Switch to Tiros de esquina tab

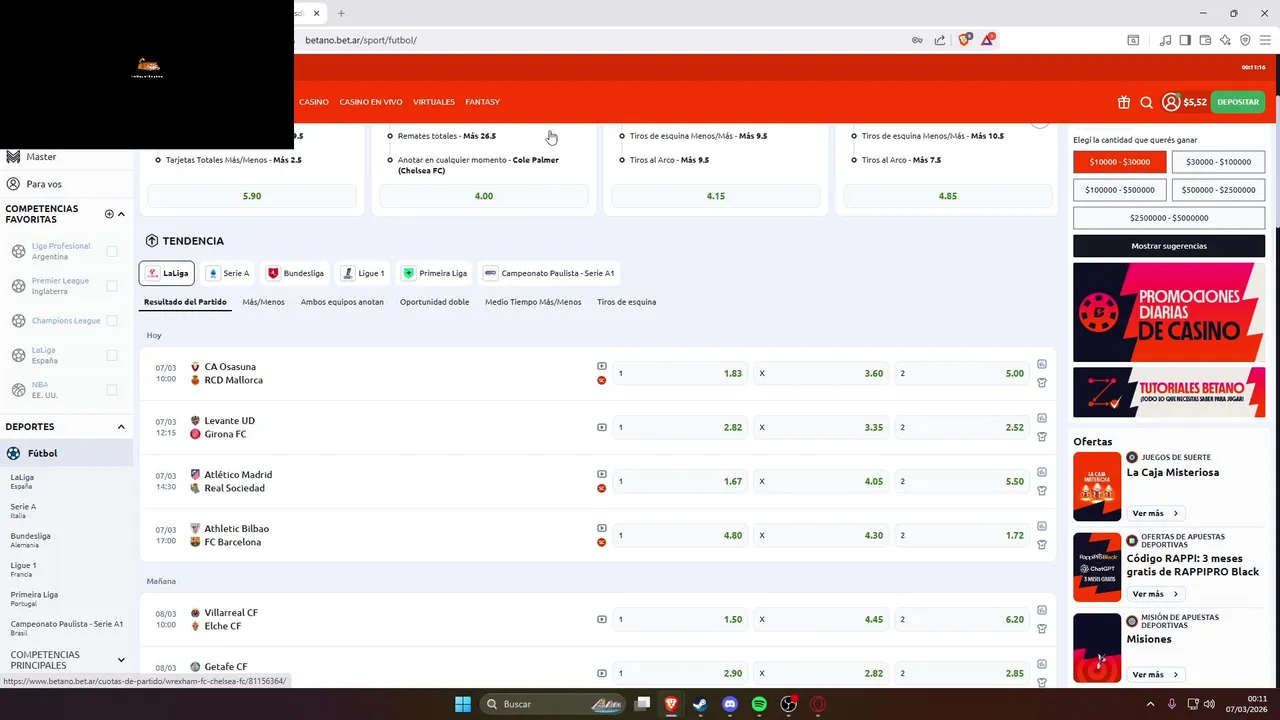click(627, 302)
